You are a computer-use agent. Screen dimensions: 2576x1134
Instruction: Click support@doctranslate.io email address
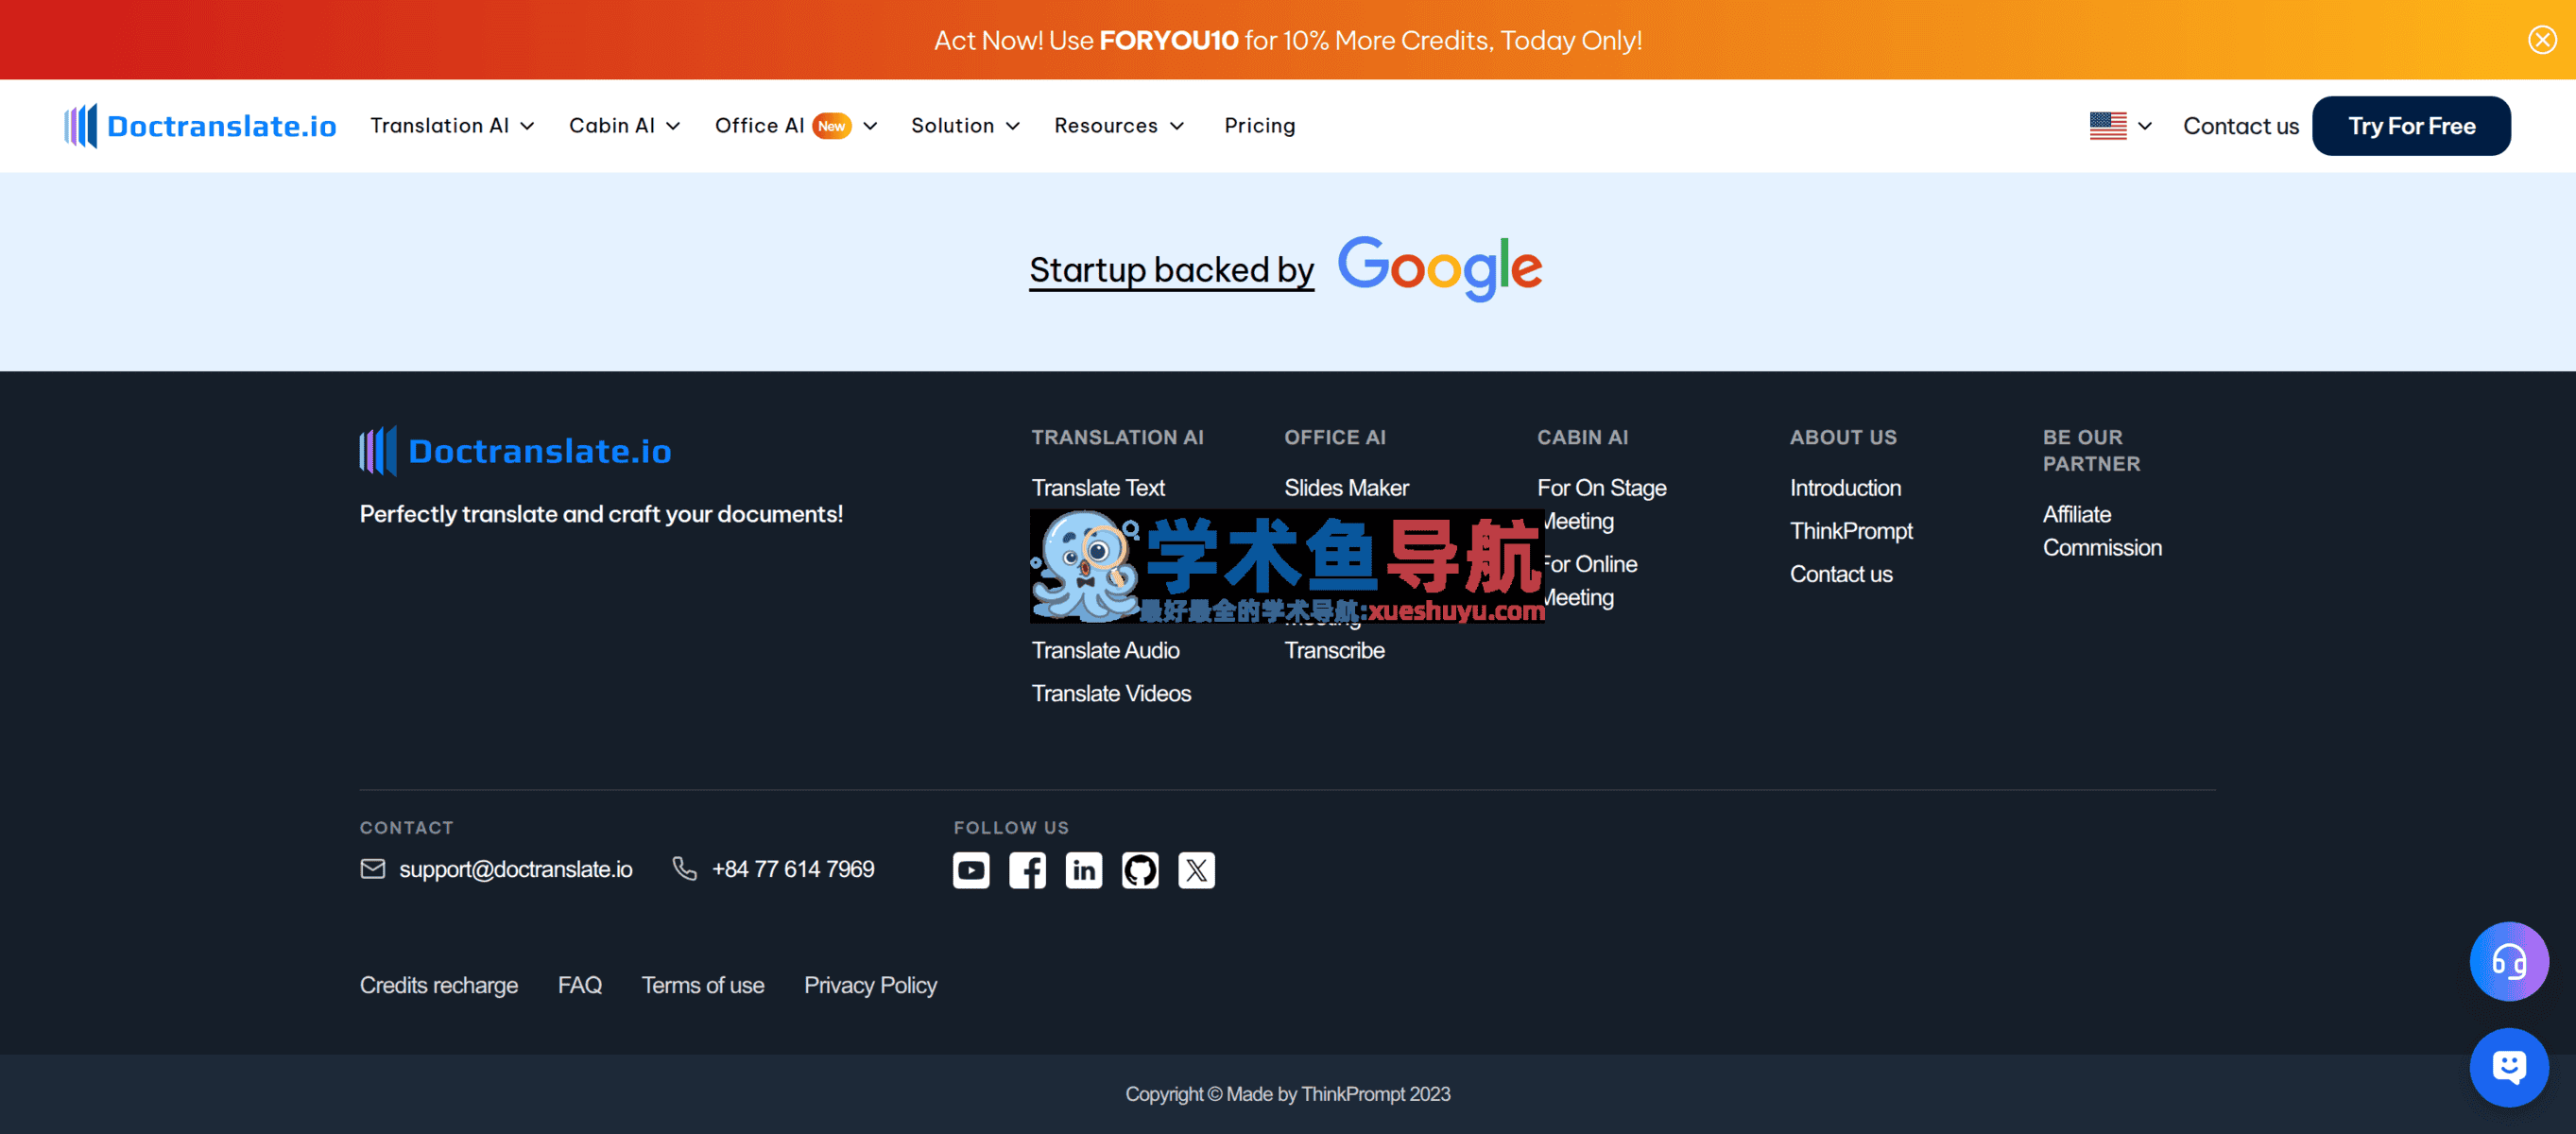[515, 869]
